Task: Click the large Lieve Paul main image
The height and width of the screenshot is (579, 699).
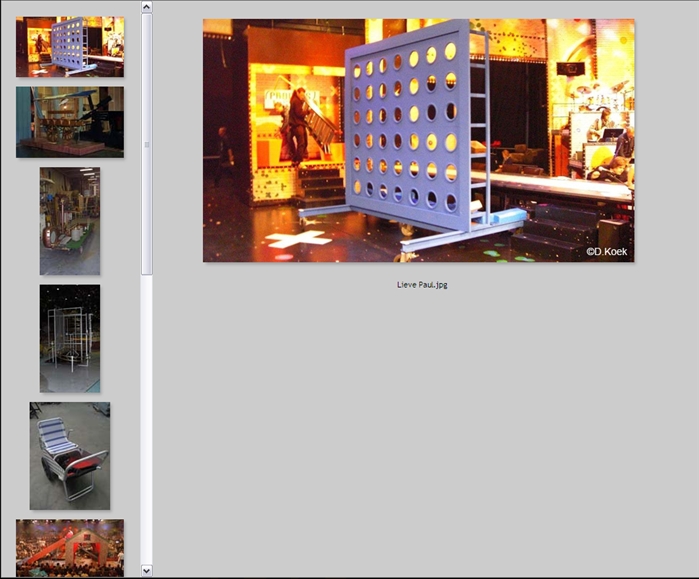Action: pyautogui.click(x=419, y=140)
